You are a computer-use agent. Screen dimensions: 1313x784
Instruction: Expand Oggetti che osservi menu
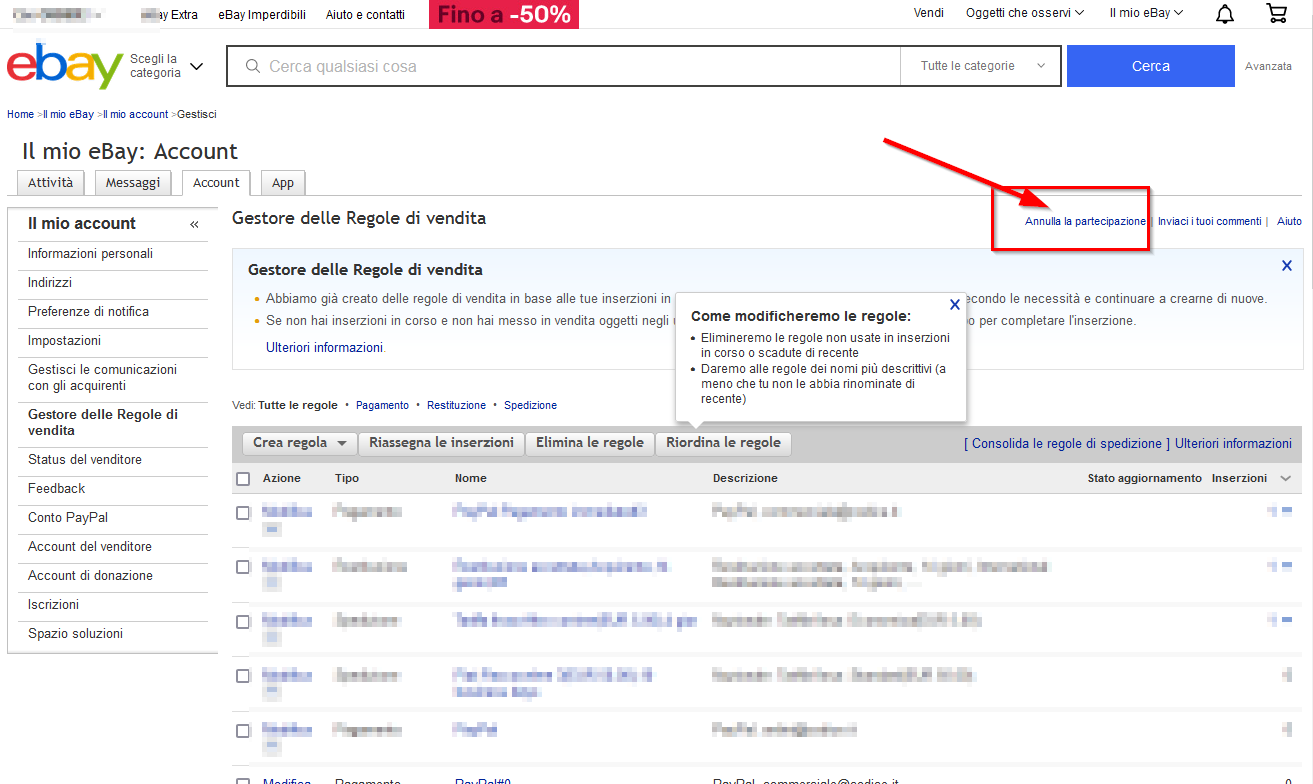coord(1025,13)
